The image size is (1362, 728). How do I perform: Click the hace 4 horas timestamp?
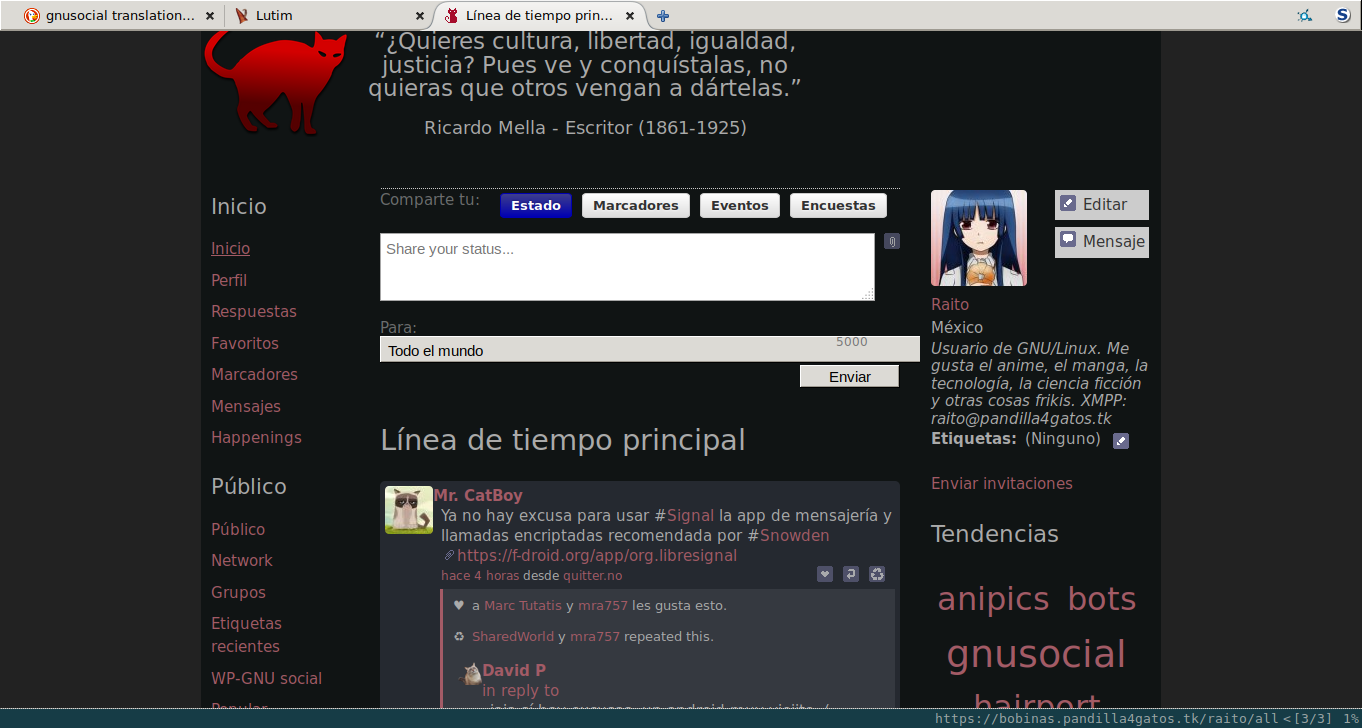[x=480, y=575]
